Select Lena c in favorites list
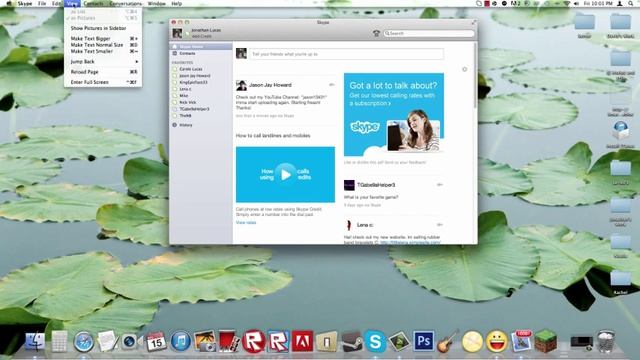640x360 pixels. (x=185, y=89)
